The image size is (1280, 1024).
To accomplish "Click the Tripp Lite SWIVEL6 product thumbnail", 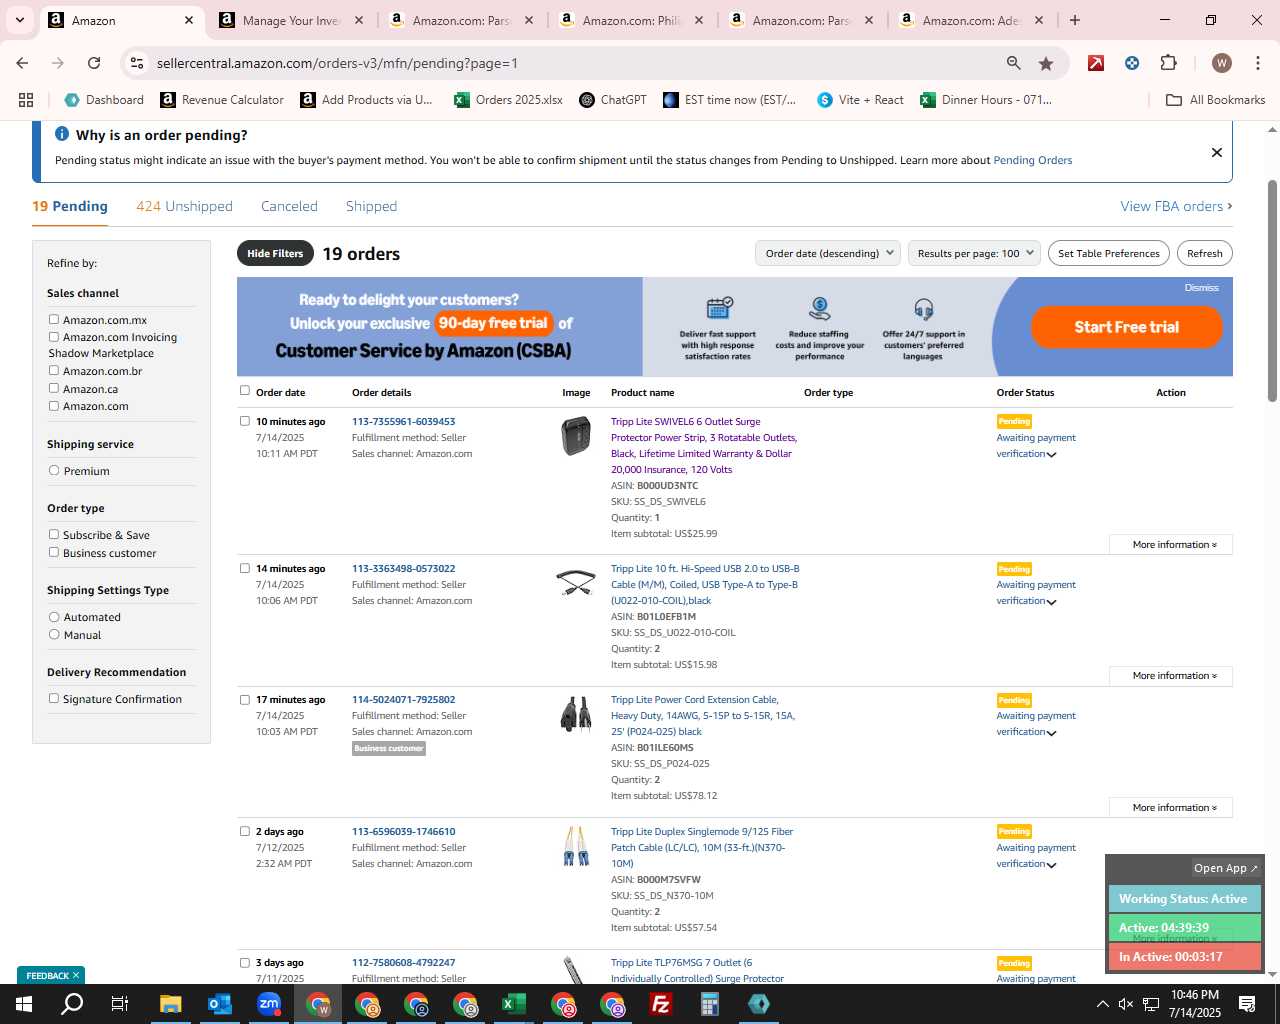I will click(576, 436).
